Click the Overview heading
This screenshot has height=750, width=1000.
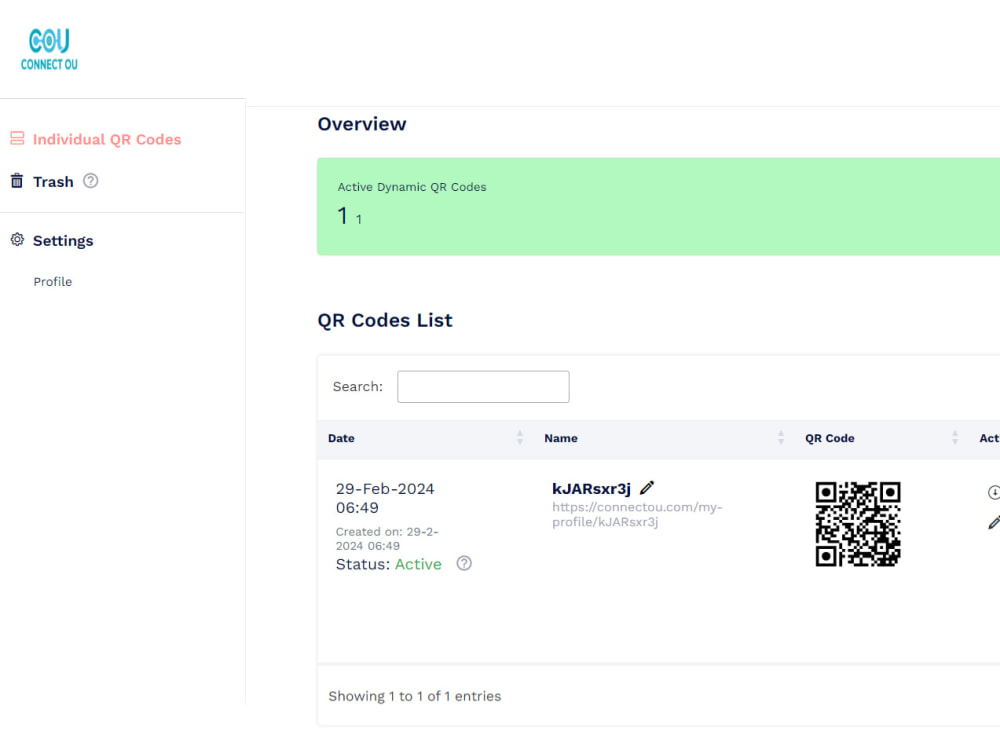point(362,124)
